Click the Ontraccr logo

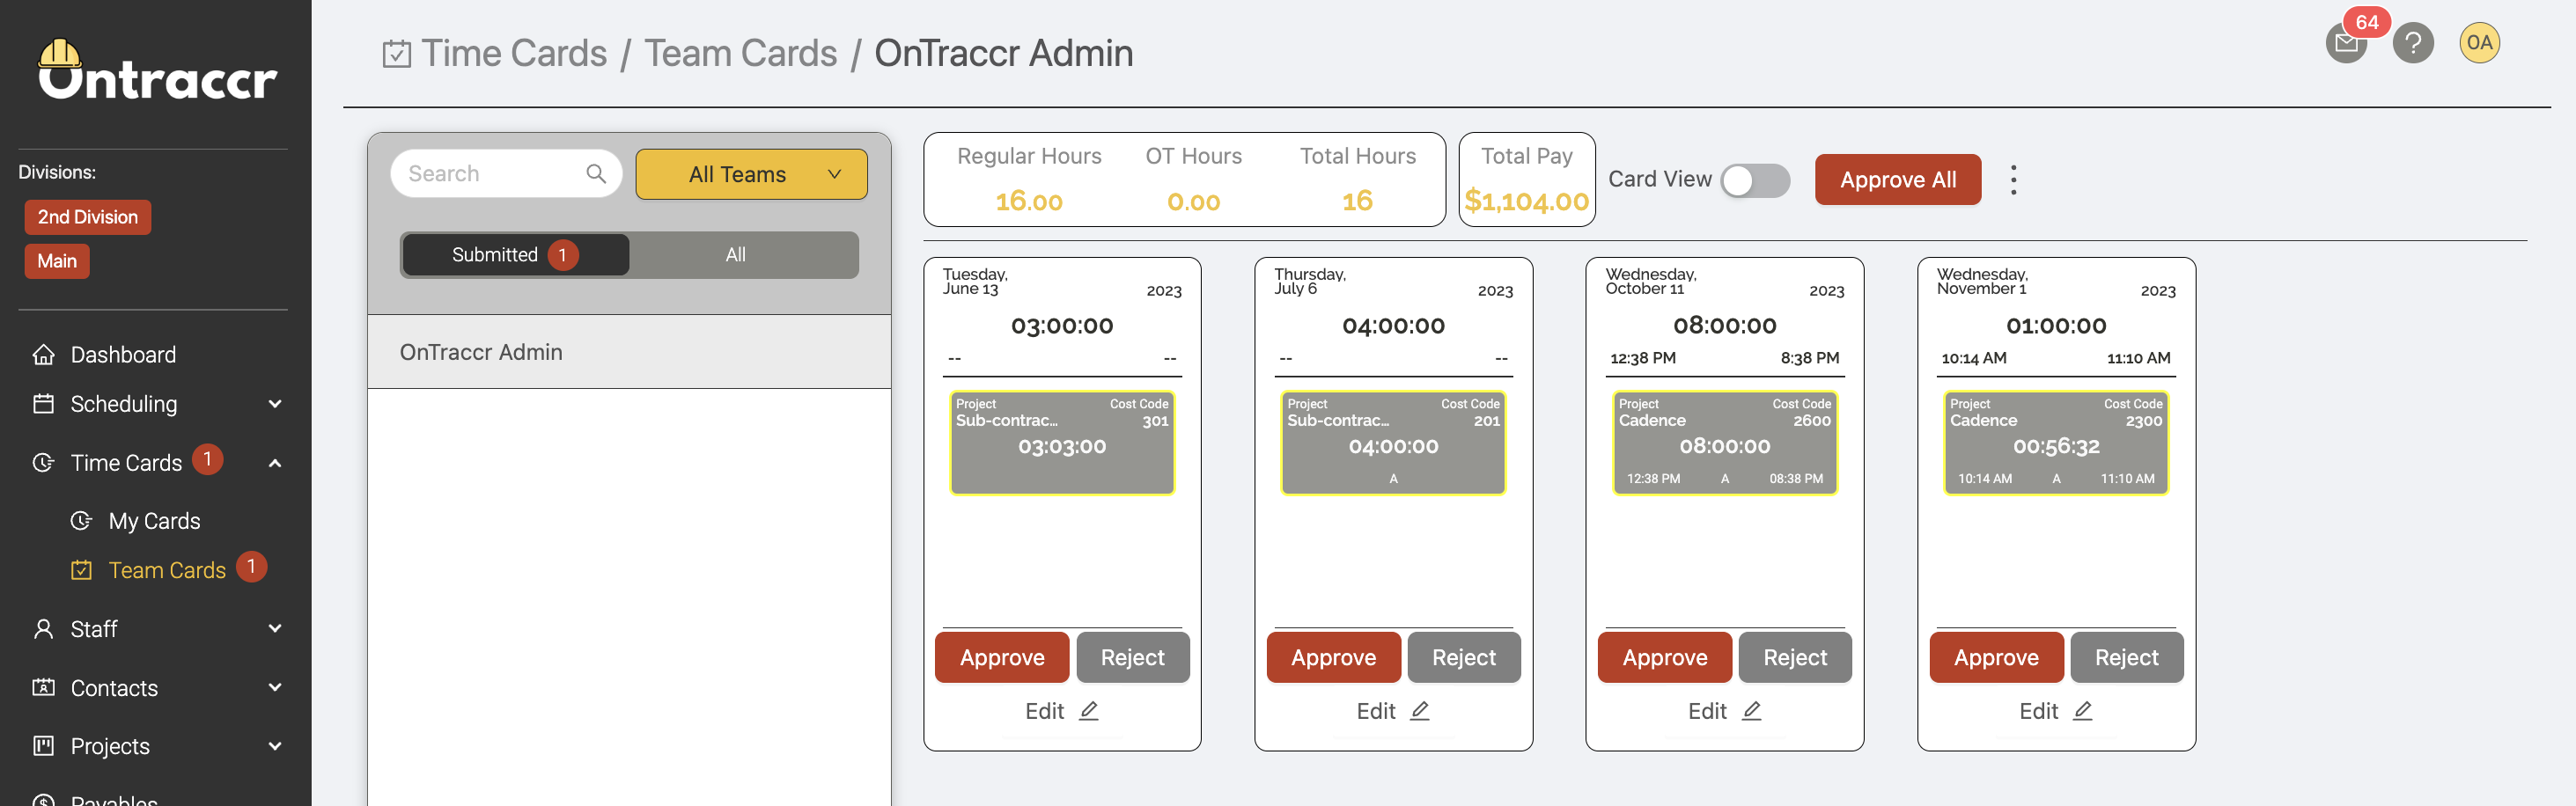[x=157, y=70]
